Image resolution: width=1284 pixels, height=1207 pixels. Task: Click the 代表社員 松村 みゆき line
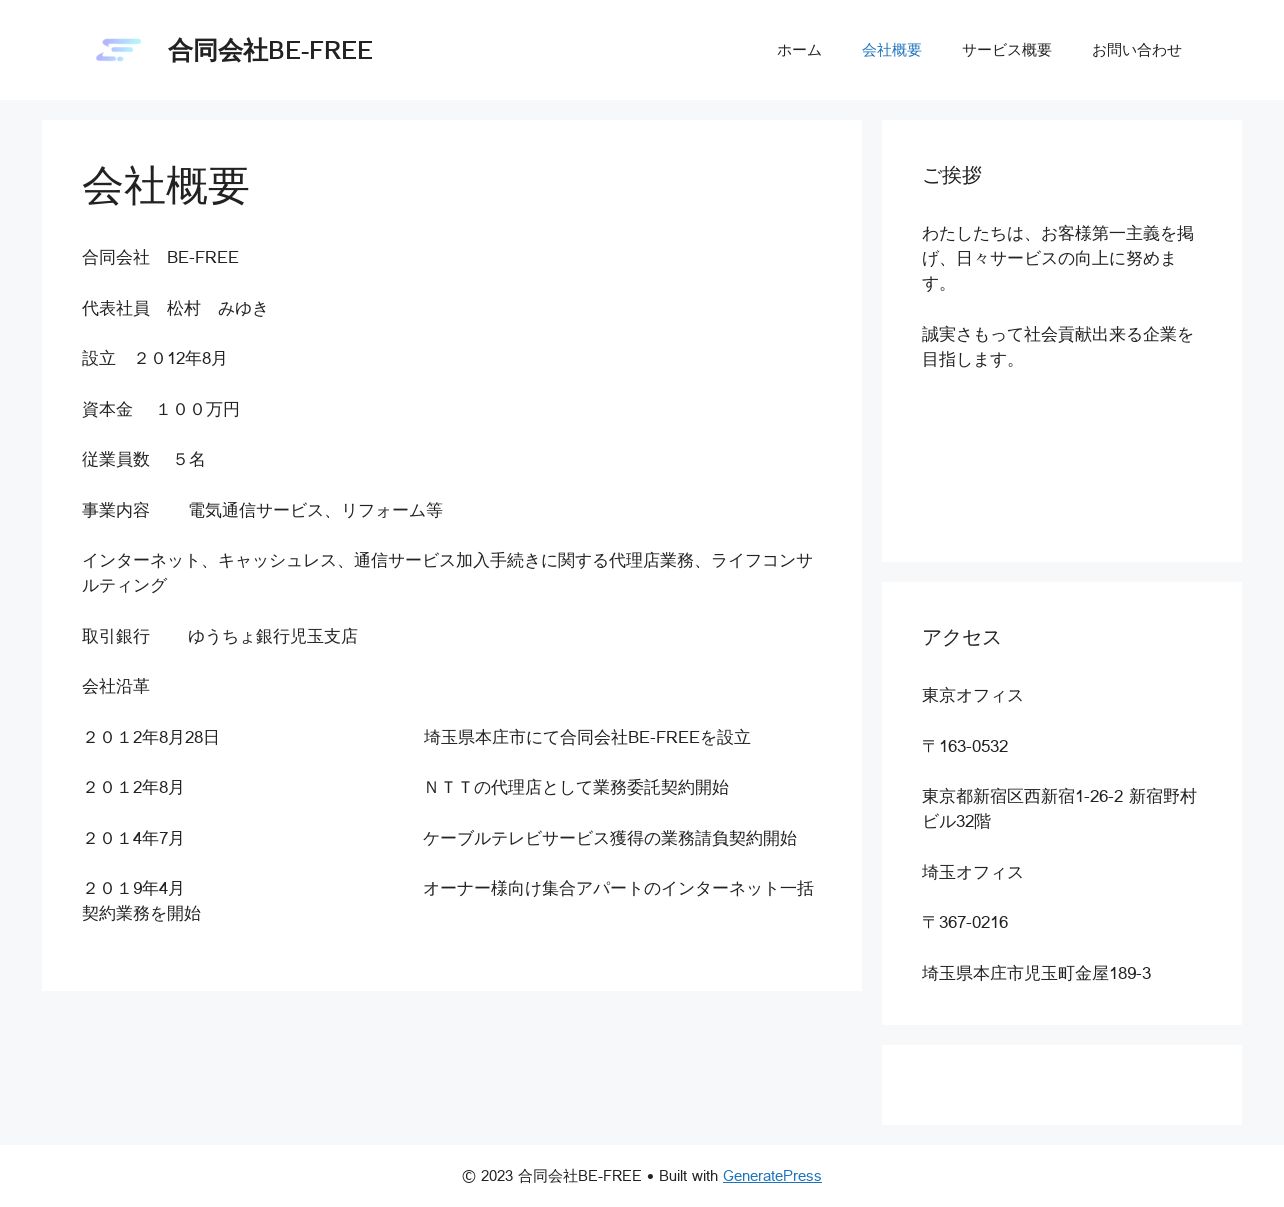tap(175, 308)
